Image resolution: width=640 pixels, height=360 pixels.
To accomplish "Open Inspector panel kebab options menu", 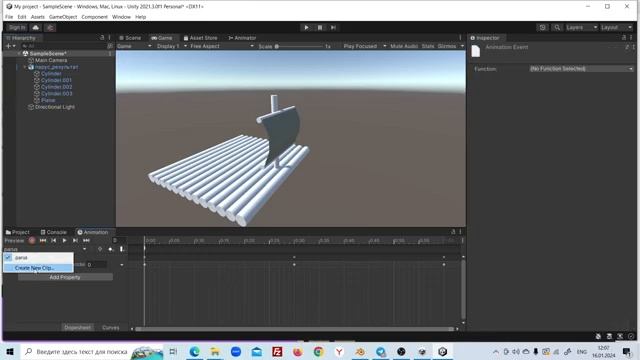I will (631, 38).
